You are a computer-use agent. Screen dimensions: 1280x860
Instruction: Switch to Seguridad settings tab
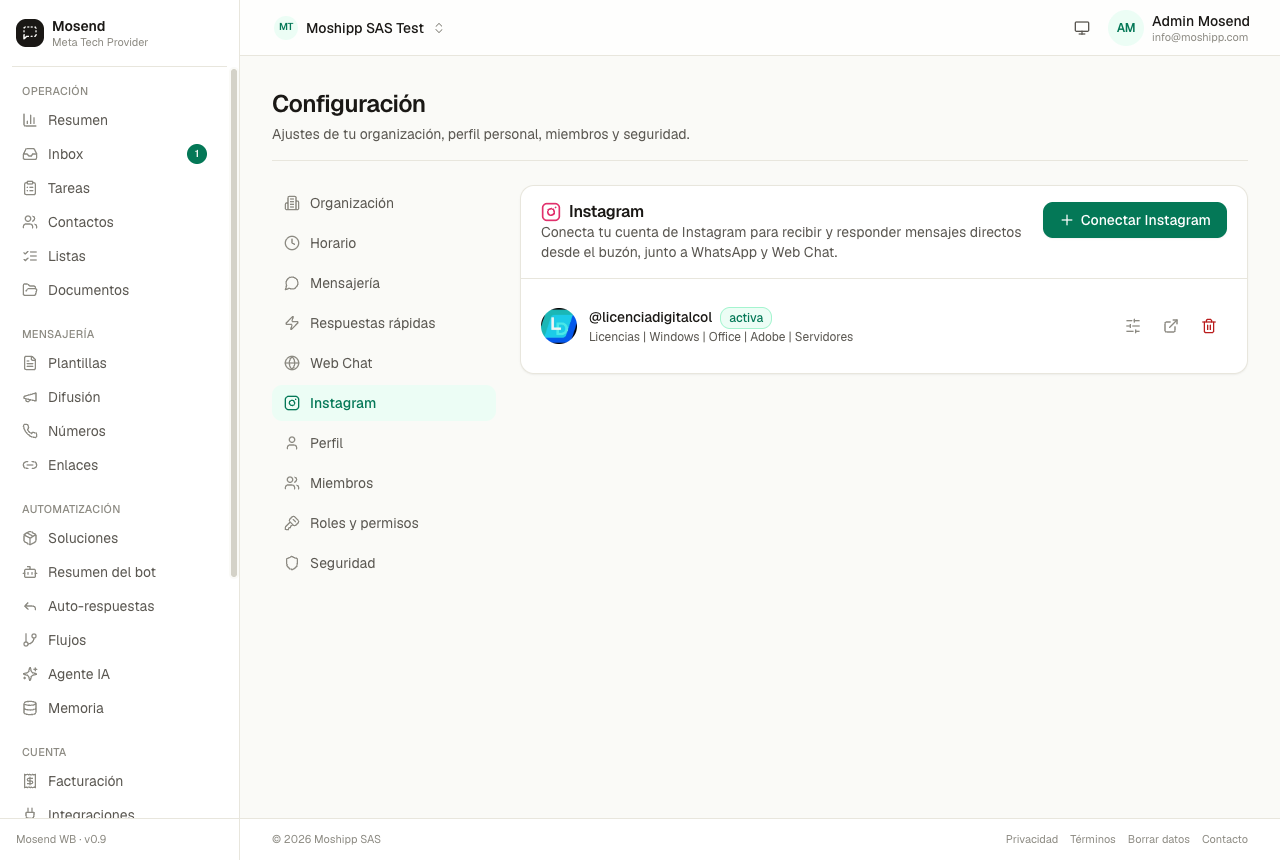pyautogui.click(x=384, y=563)
